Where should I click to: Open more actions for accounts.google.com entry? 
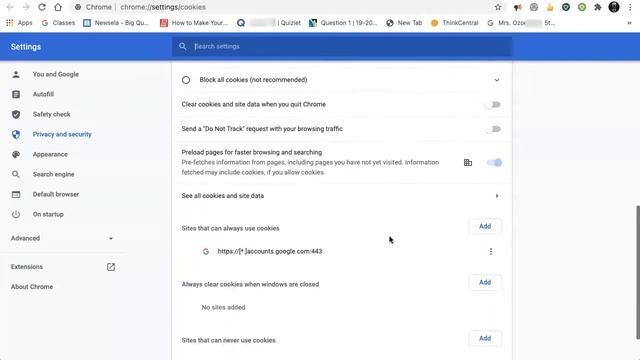491,251
